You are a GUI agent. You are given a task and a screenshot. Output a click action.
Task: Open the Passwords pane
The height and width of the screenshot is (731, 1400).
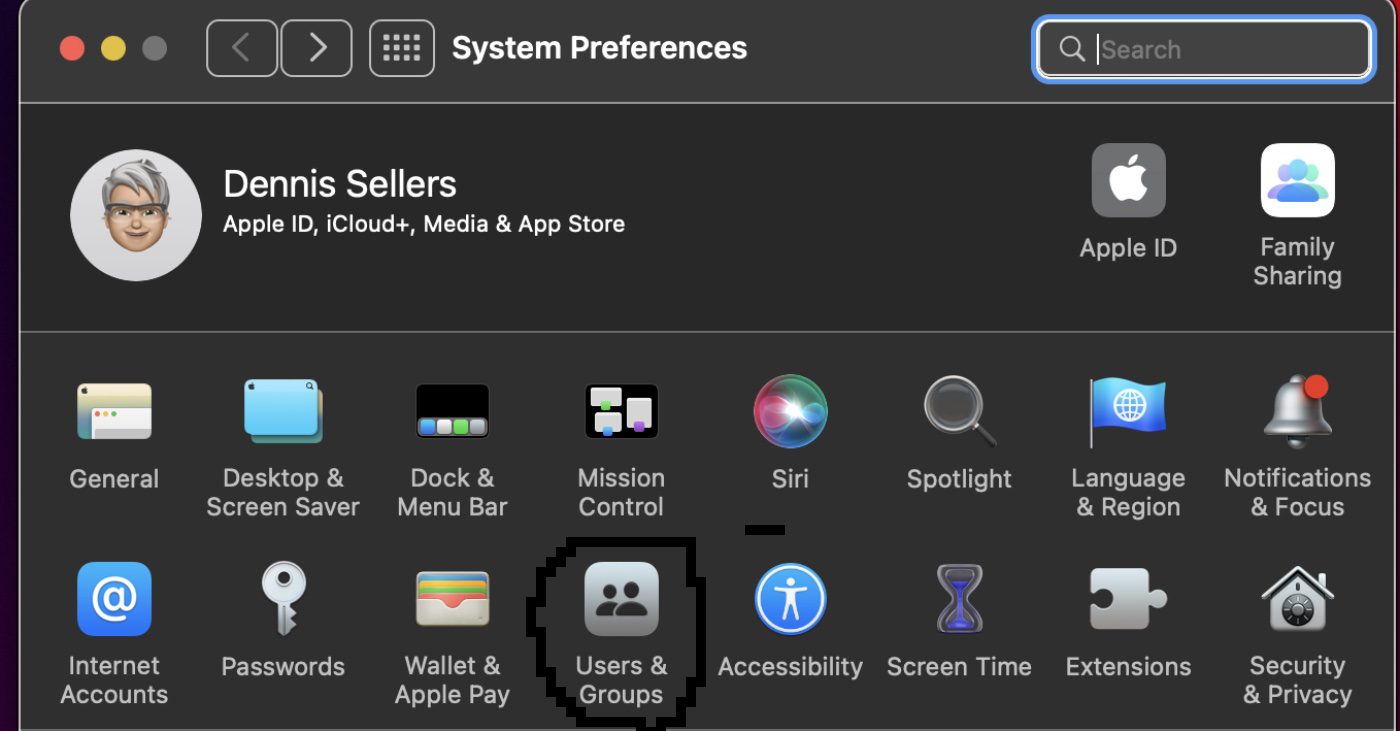tap(283, 599)
